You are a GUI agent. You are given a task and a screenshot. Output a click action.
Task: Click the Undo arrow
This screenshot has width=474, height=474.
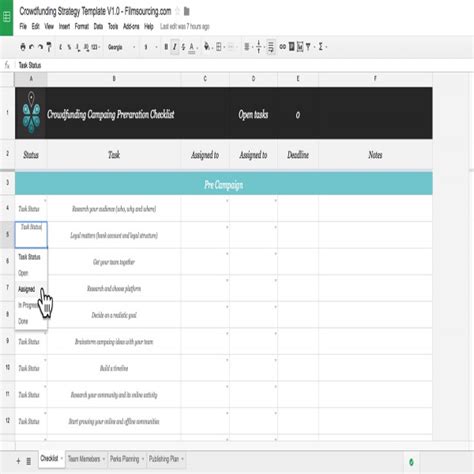[x=32, y=47]
